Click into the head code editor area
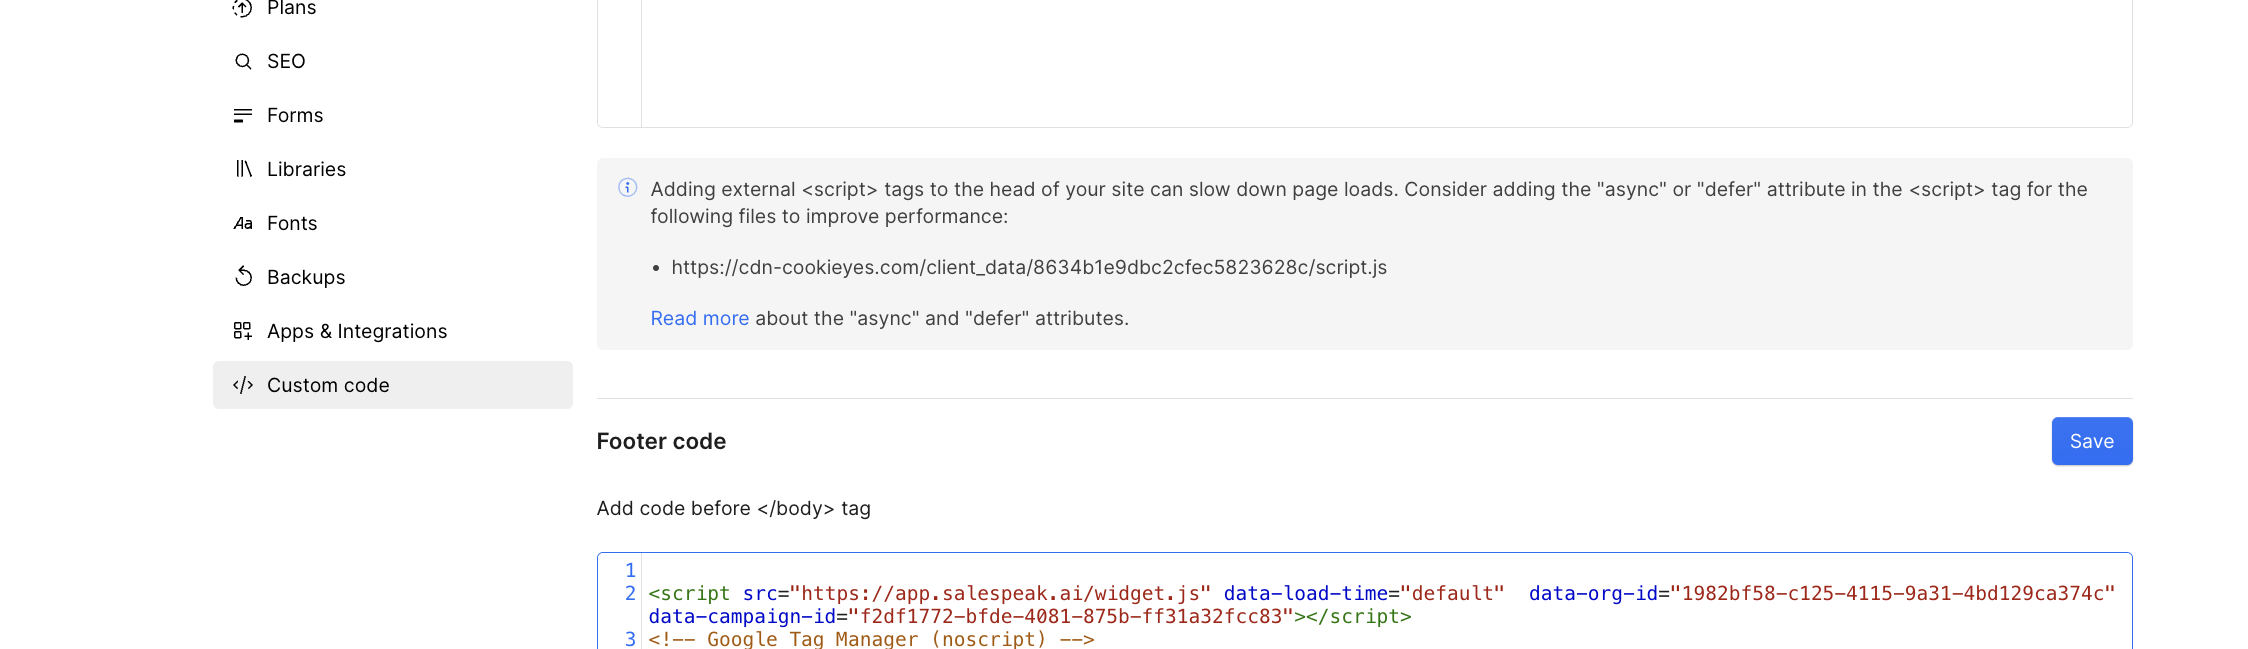2248x649 pixels. coord(1386,63)
